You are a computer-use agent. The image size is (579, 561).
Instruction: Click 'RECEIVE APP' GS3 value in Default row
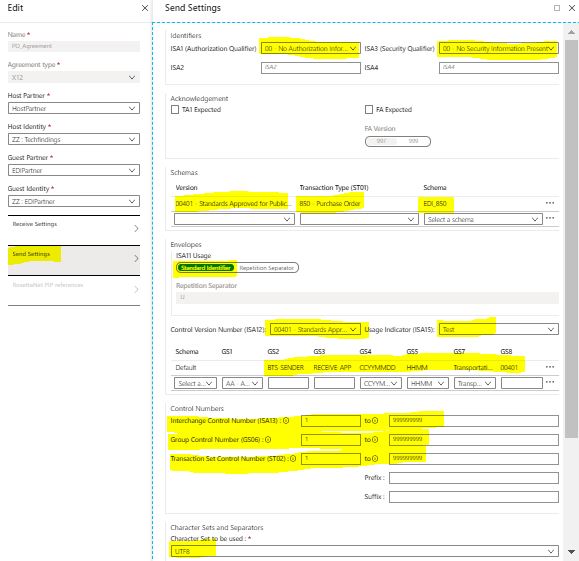coord(332,367)
